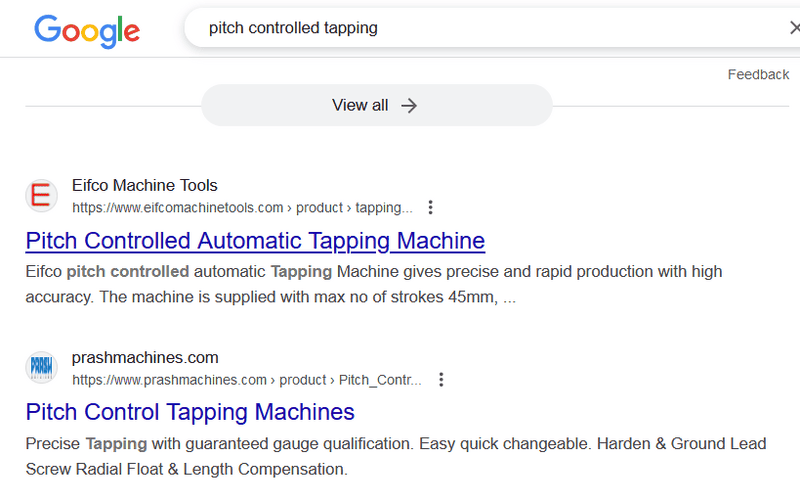Screen dimensions: 800x502
Task: Click the arrow icon beside View all
Action: [409, 106]
